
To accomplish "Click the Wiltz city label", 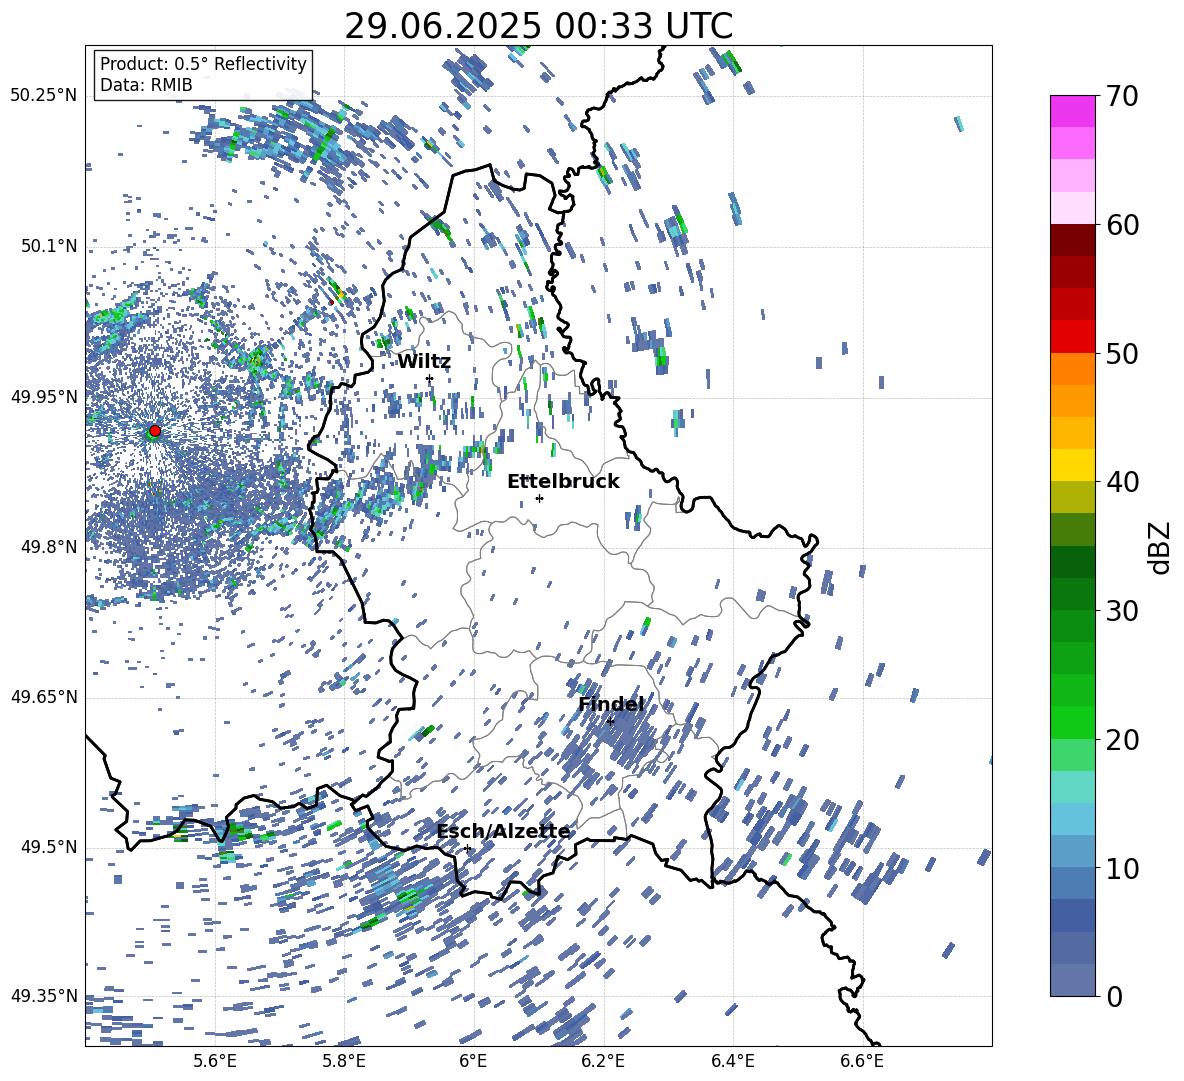I will [x=424, y=362].
